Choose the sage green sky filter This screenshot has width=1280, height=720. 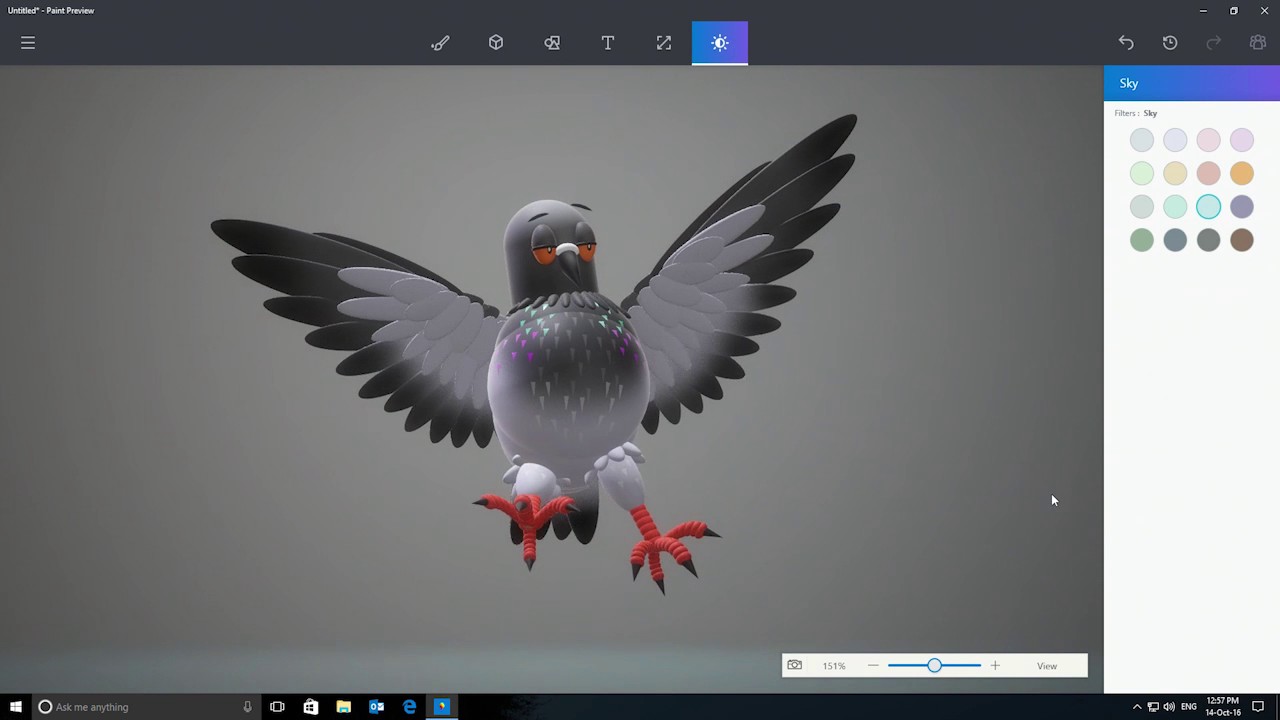tap(1142, 240)
